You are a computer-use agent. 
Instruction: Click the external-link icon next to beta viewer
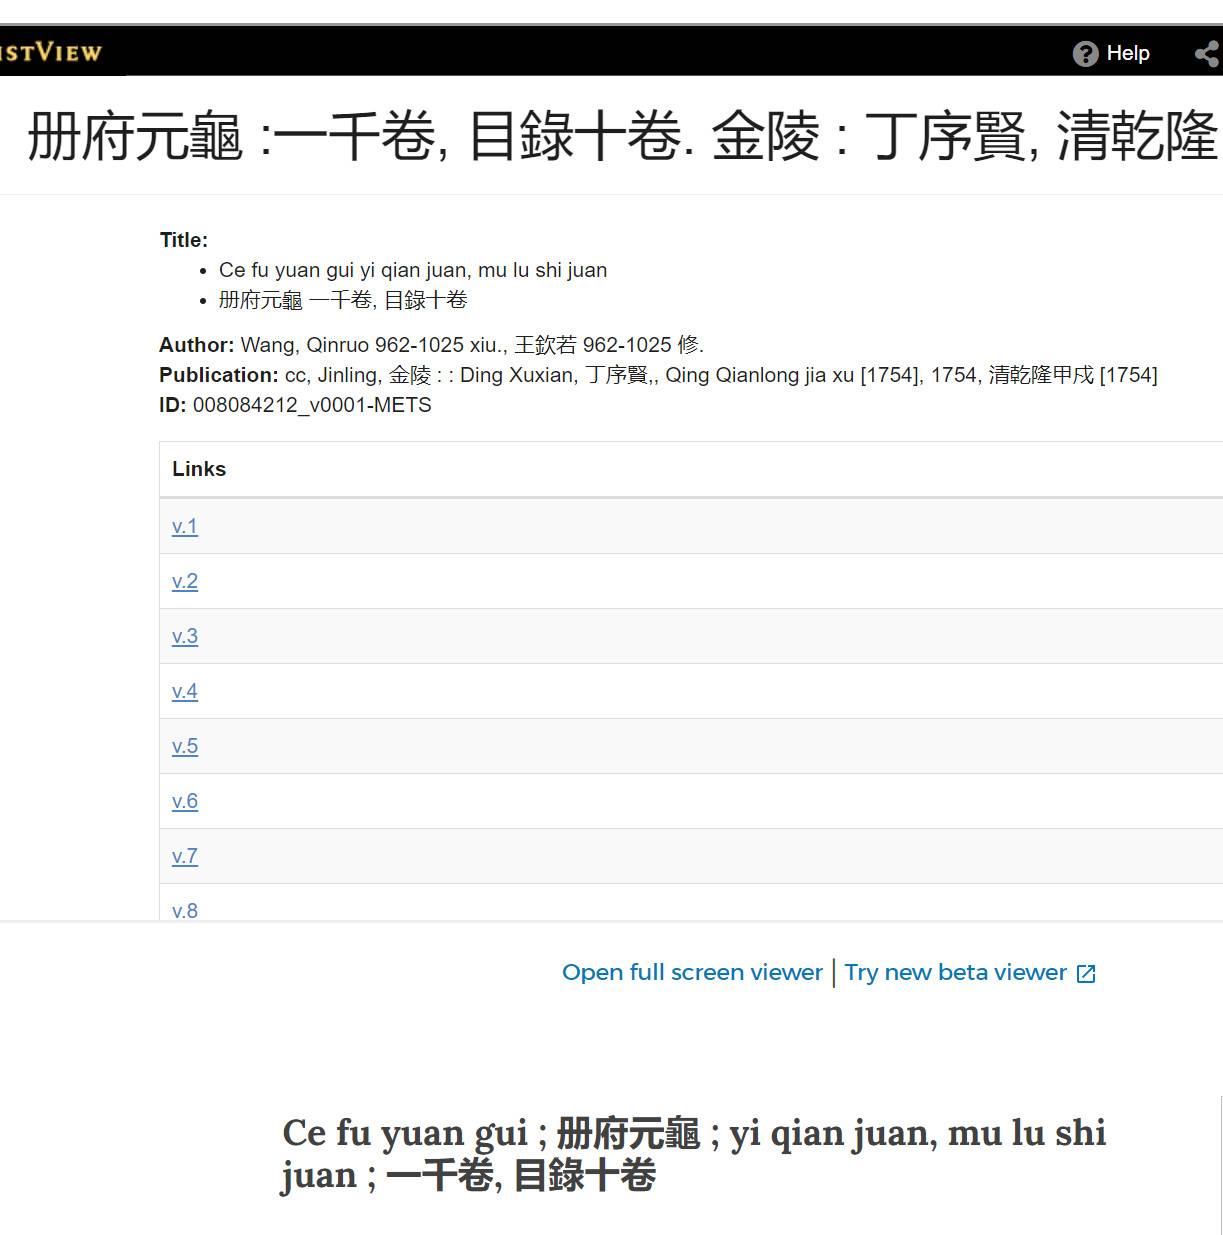(x=1085, y=972)
